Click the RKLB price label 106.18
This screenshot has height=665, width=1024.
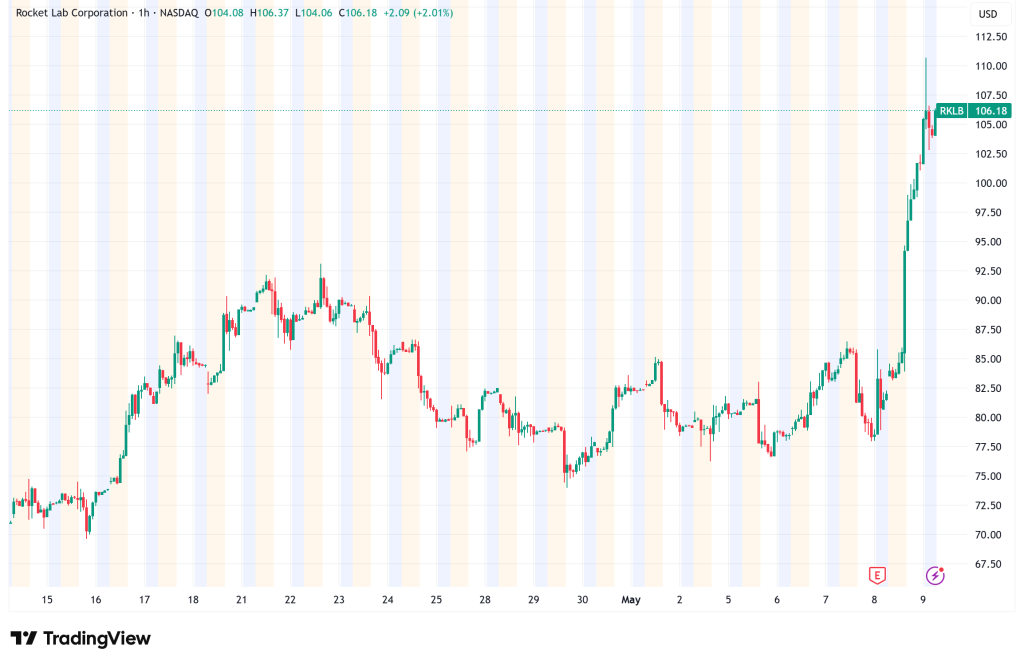tap(974, 110)
